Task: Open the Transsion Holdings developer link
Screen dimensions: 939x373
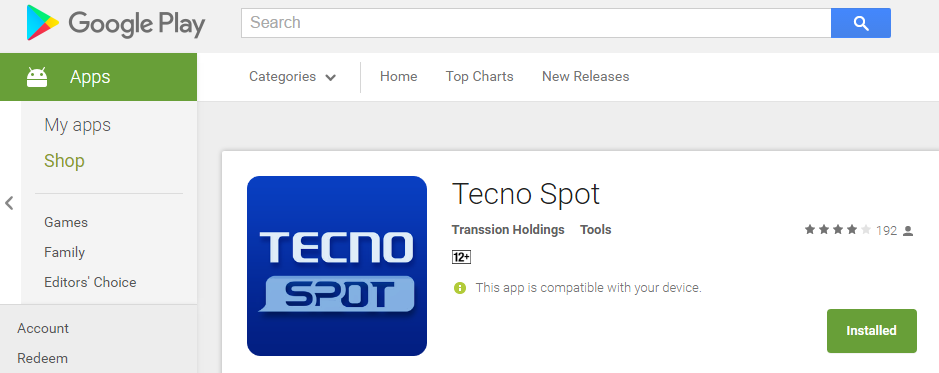Action: pyautogui.click(x=508, y=230)
